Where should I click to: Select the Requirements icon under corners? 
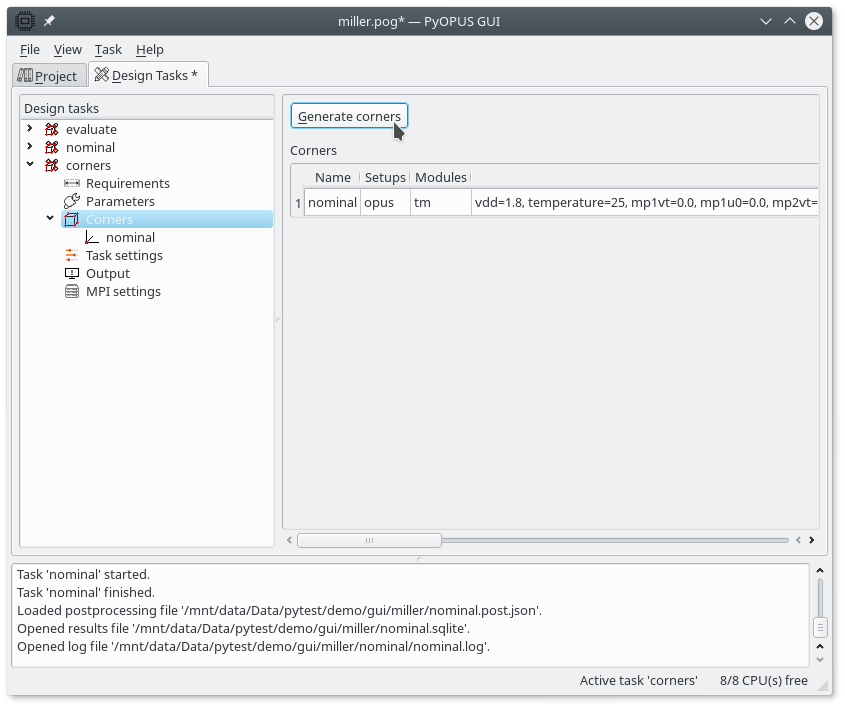coord(72,183)
